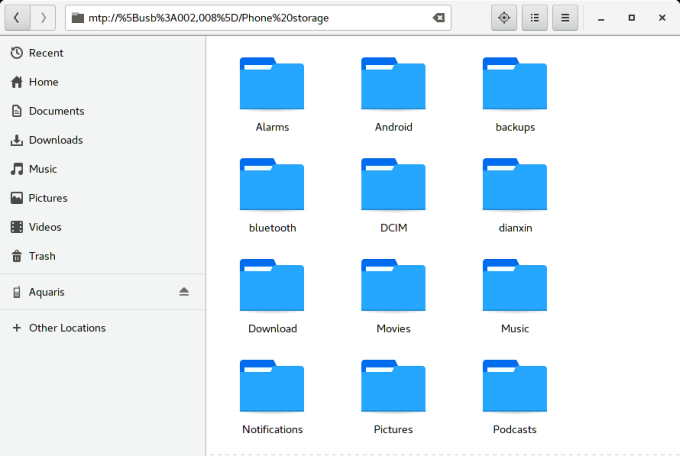
Task: Open Trash in the sidebar
Action: click(102, 256)
